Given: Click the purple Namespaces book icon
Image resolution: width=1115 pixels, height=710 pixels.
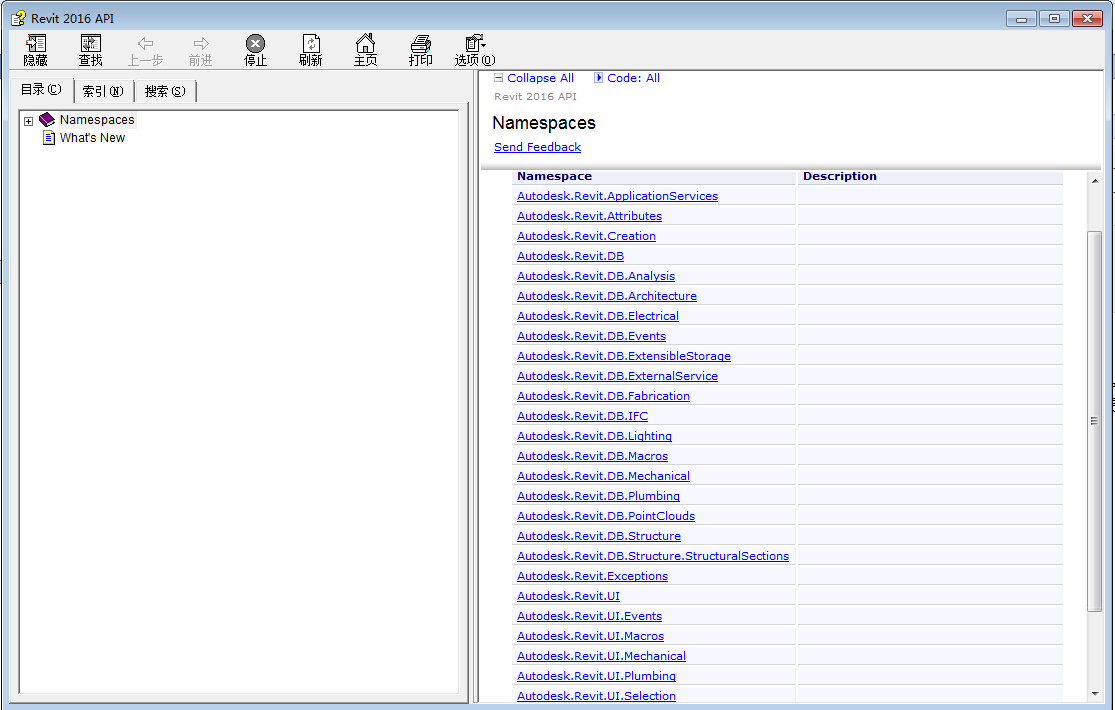Looking at the screenshot, I should 47,120.
